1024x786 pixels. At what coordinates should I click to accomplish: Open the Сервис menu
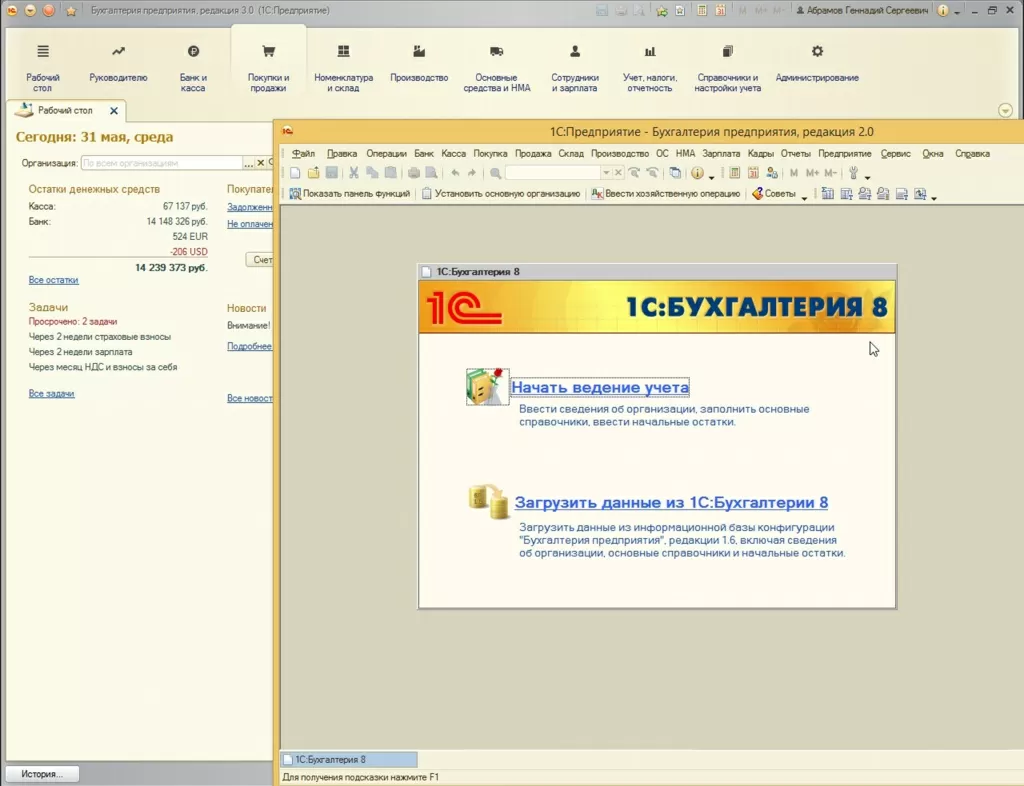895,153
